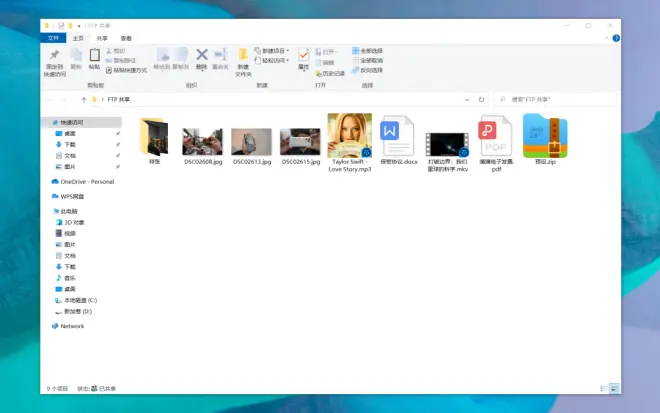Collapse the ribbon with the chevron
The height and width of the screenshot is (413, 660).
tap(607, 38)
